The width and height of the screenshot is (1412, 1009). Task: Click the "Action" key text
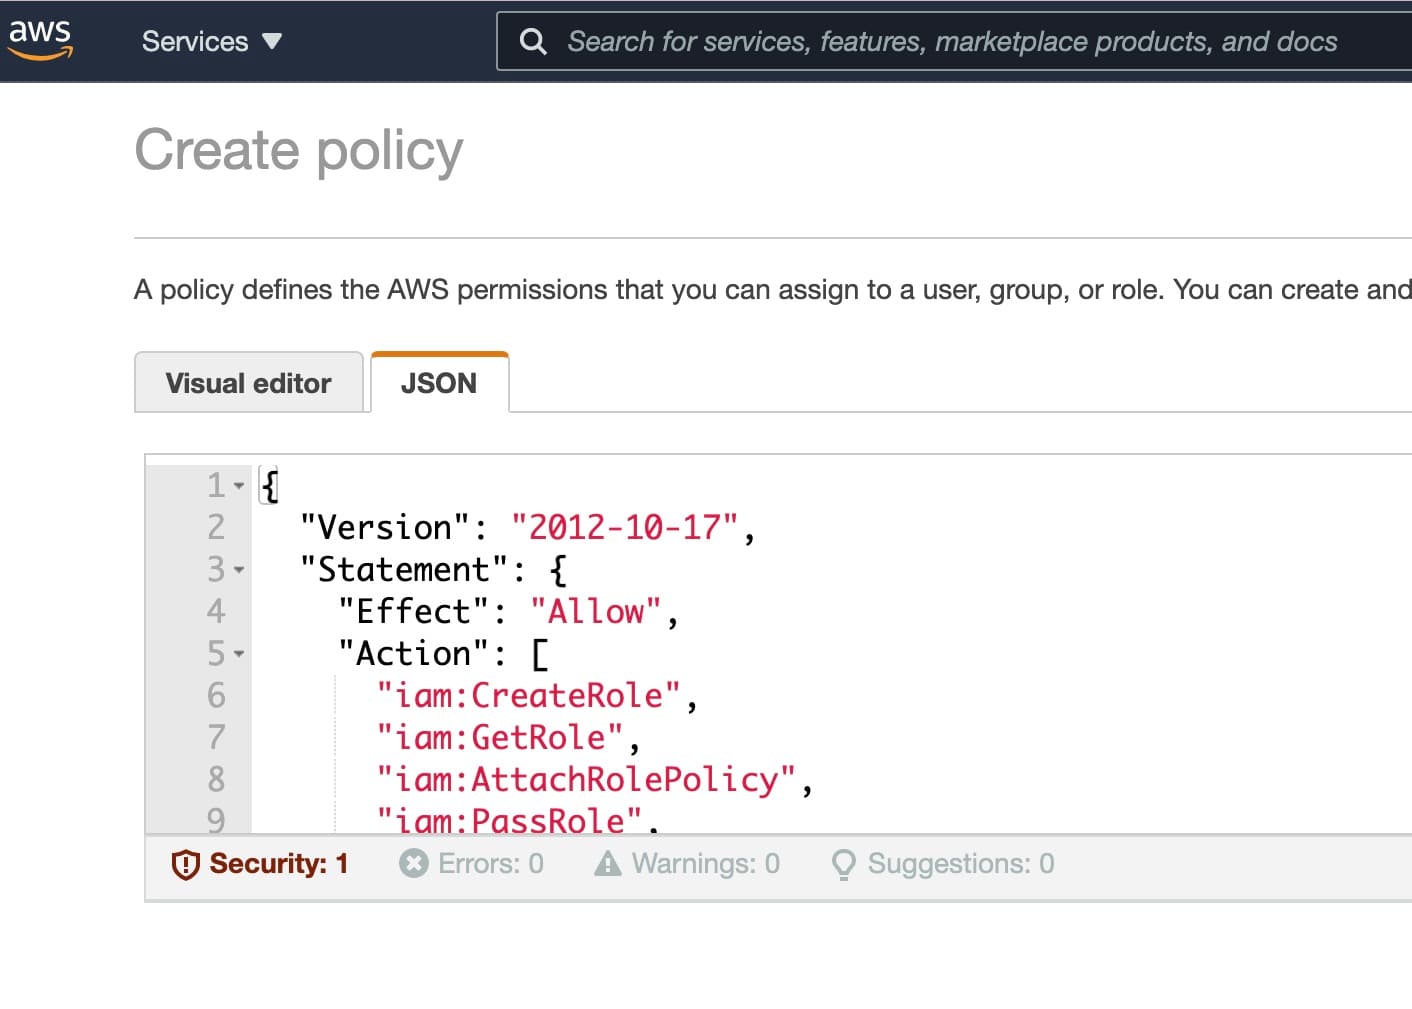(x=414, y=653)
